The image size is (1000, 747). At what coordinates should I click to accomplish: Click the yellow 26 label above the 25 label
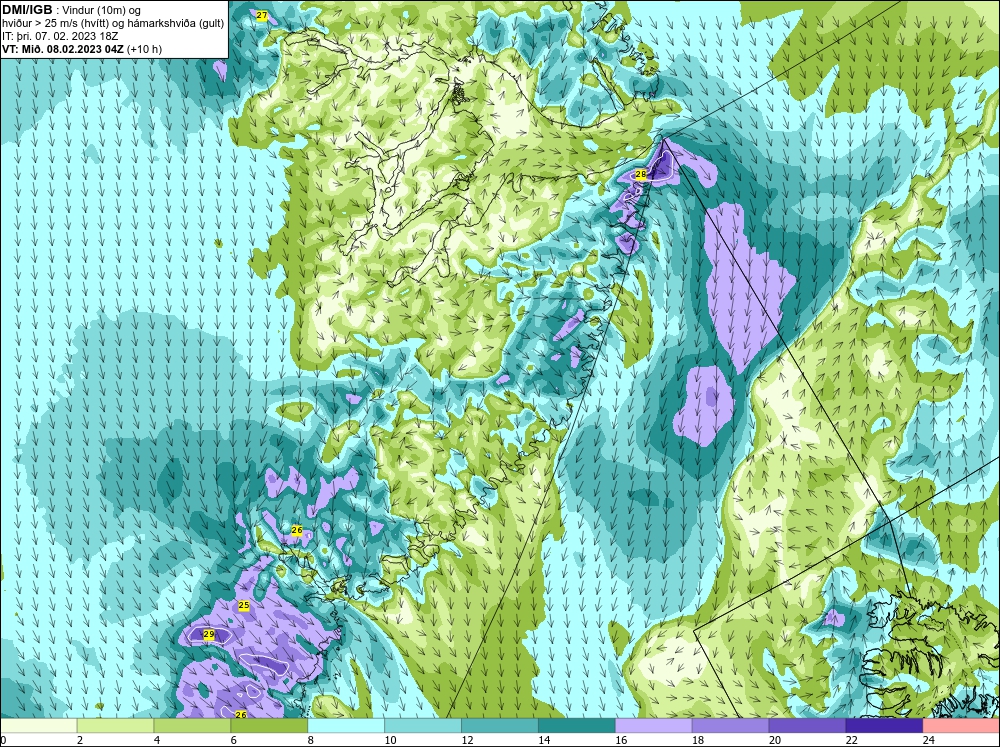pyautogui.click(x=297, y=530)
